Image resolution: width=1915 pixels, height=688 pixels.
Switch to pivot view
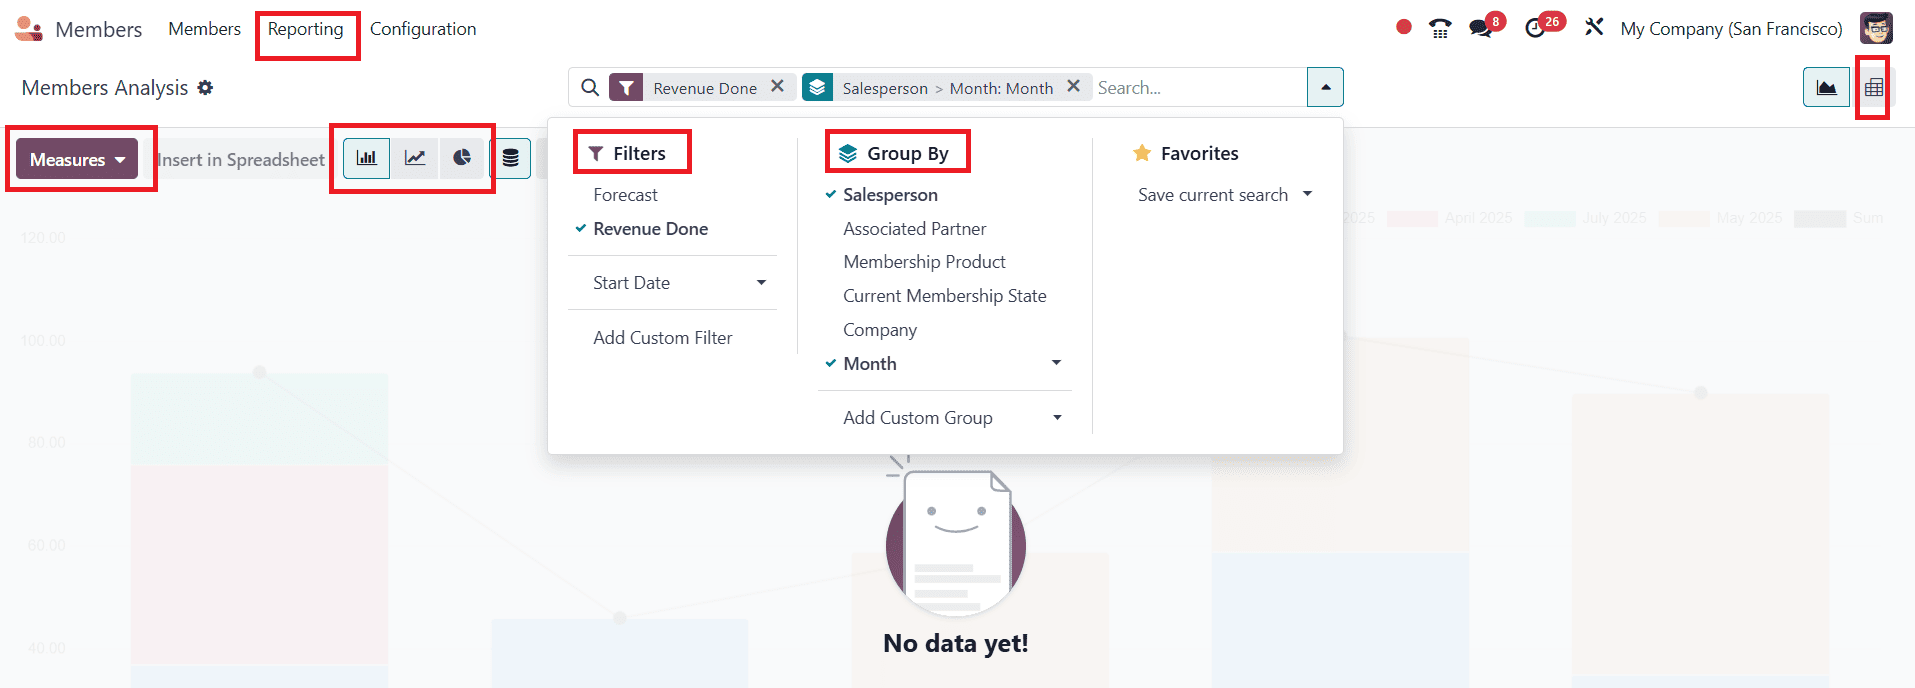coord(1874,87)
